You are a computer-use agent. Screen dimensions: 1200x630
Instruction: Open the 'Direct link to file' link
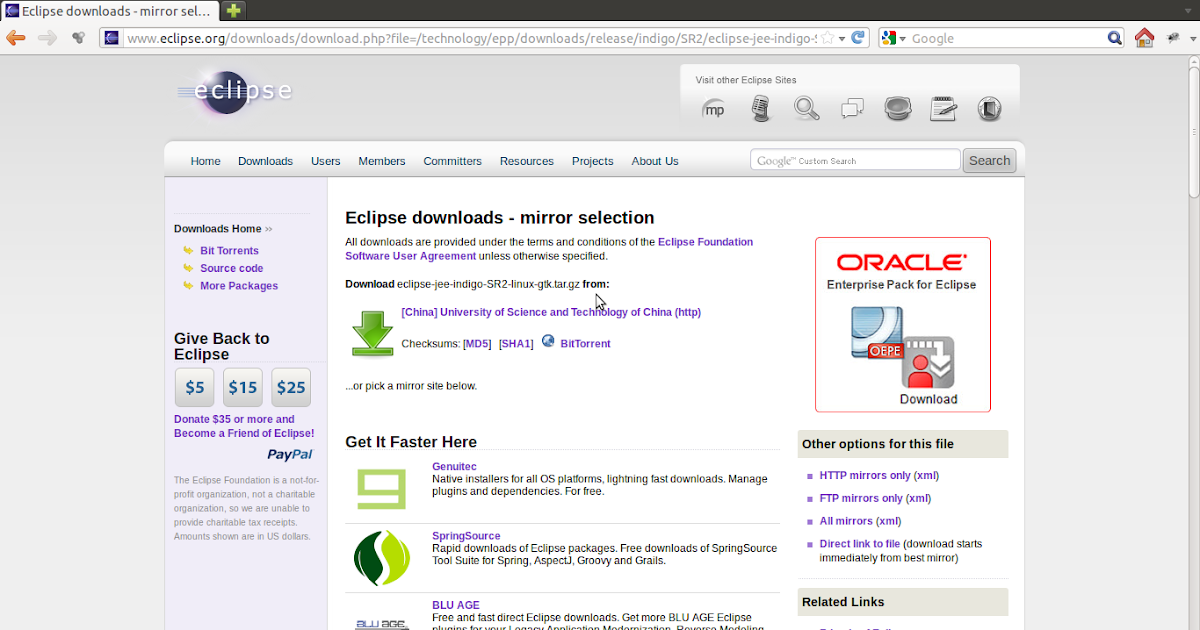point(860,544)
